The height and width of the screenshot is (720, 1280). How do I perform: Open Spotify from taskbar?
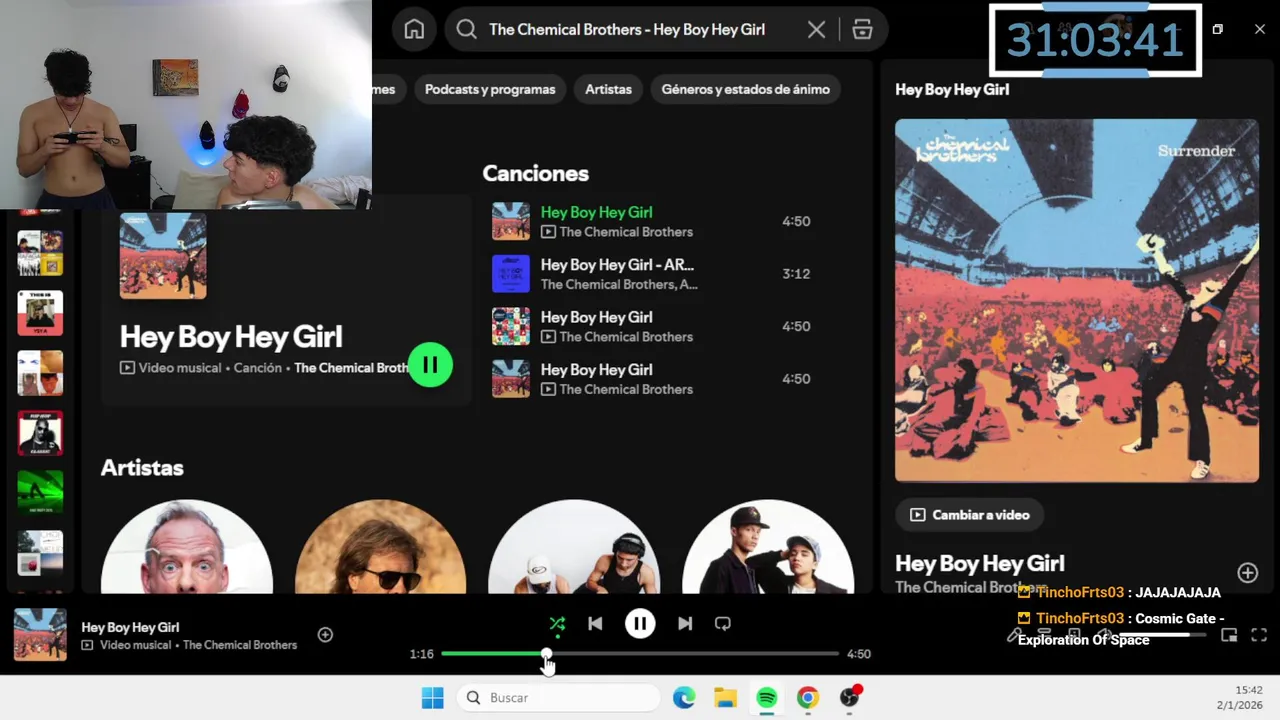(x=766, y=698)
